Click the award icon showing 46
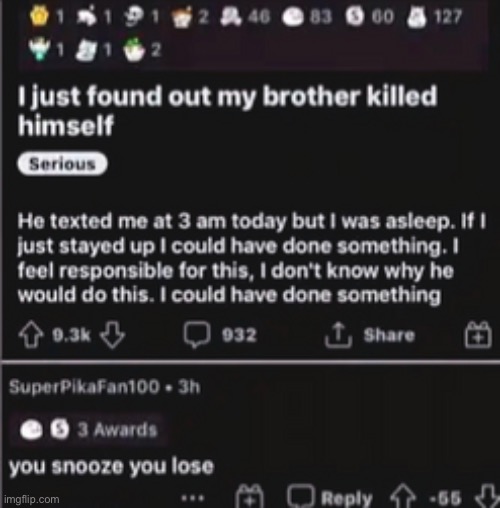500x508 pixels. (x=231, y=16)
